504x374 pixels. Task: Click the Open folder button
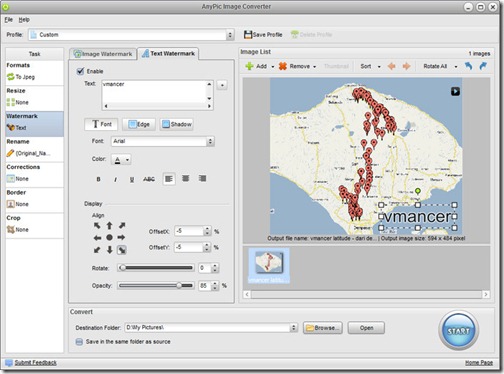[x=366, y=328]
